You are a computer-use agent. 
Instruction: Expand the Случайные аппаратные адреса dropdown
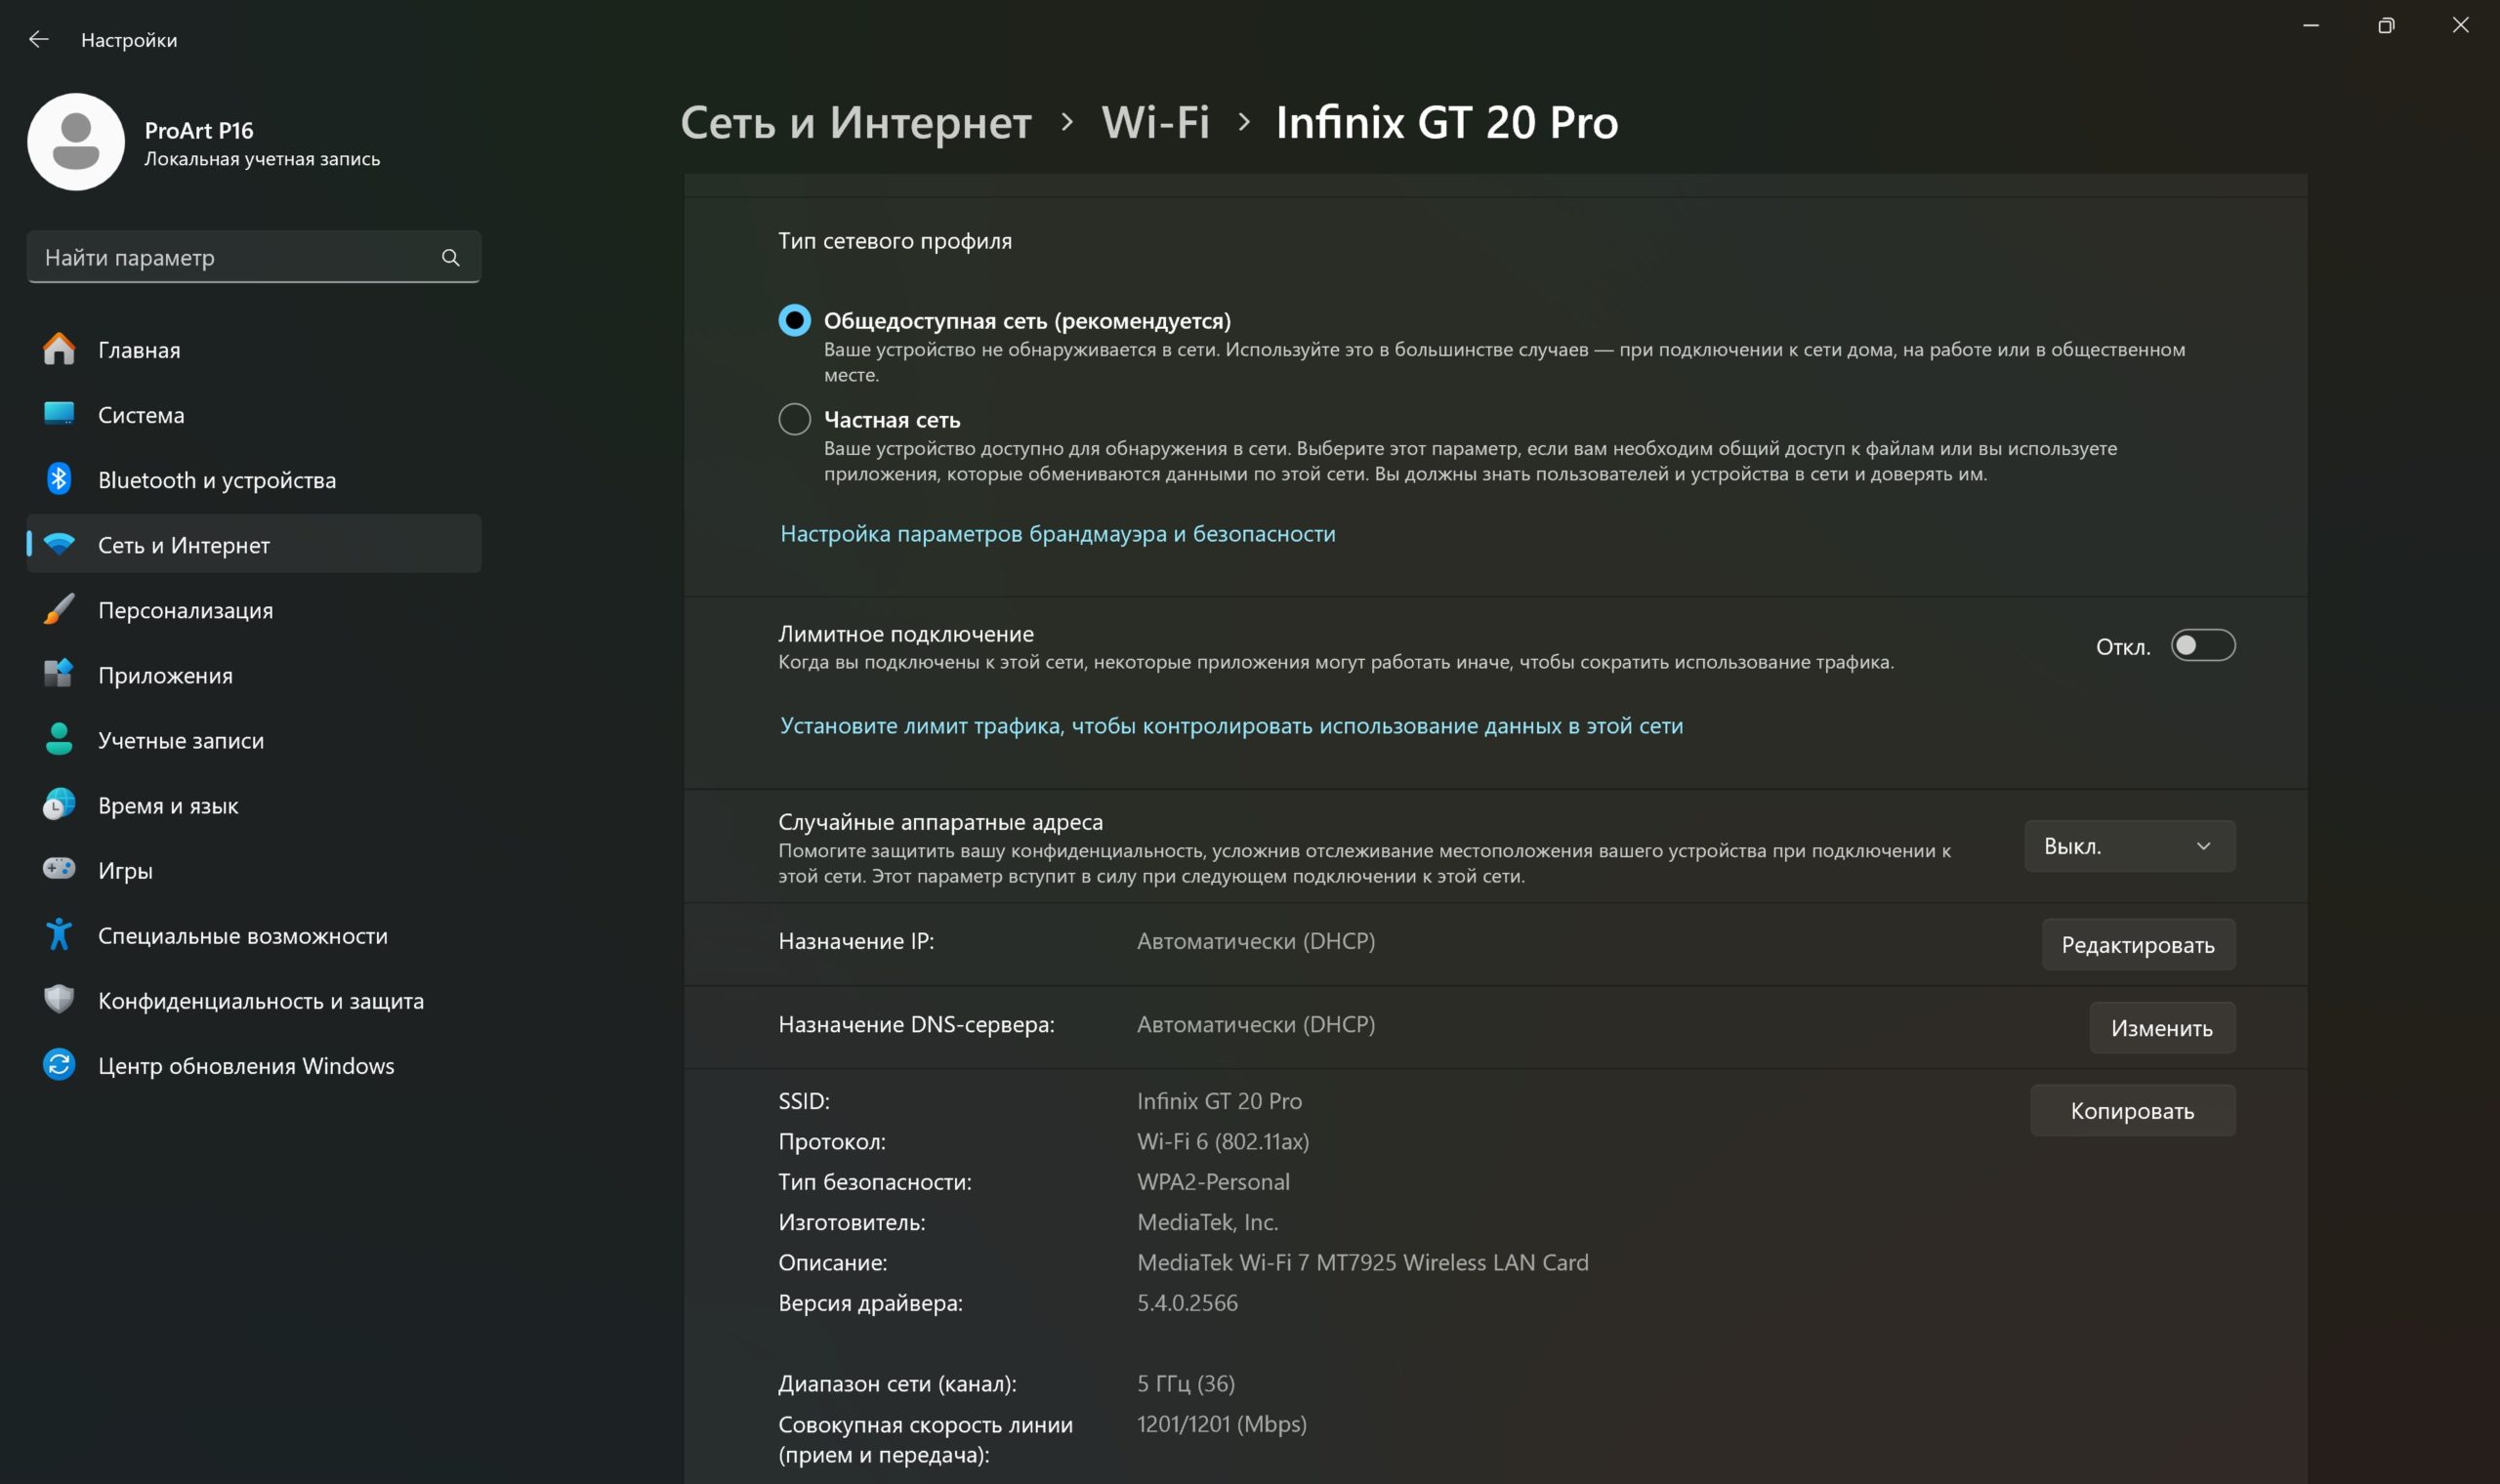tap(2130, 846)
